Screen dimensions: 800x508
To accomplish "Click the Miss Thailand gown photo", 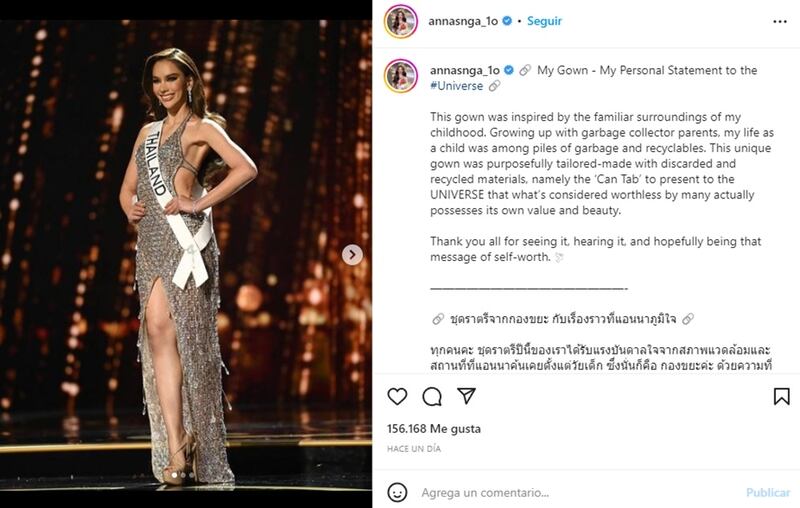I will [186, 257].
